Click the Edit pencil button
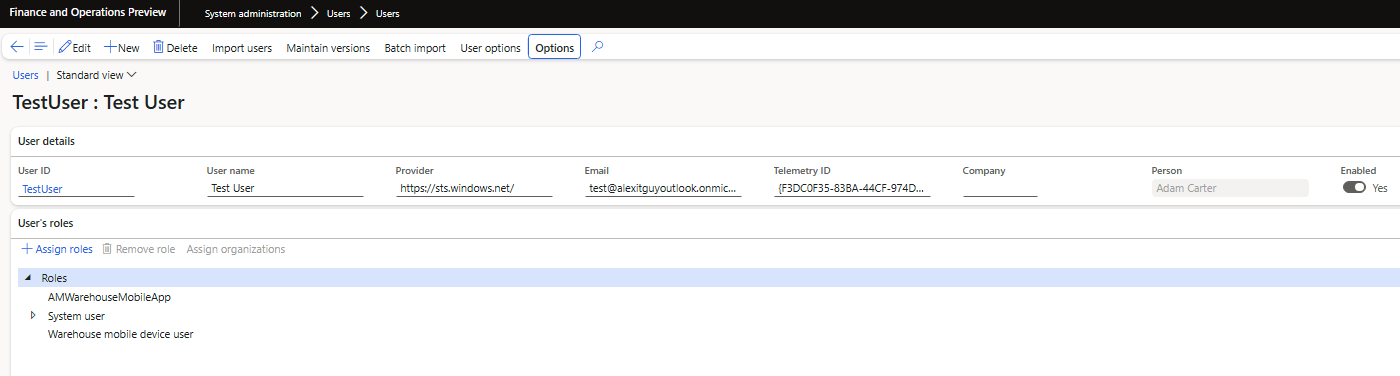The width and height of the screenshot is (1400, 376). coord(75,47)
